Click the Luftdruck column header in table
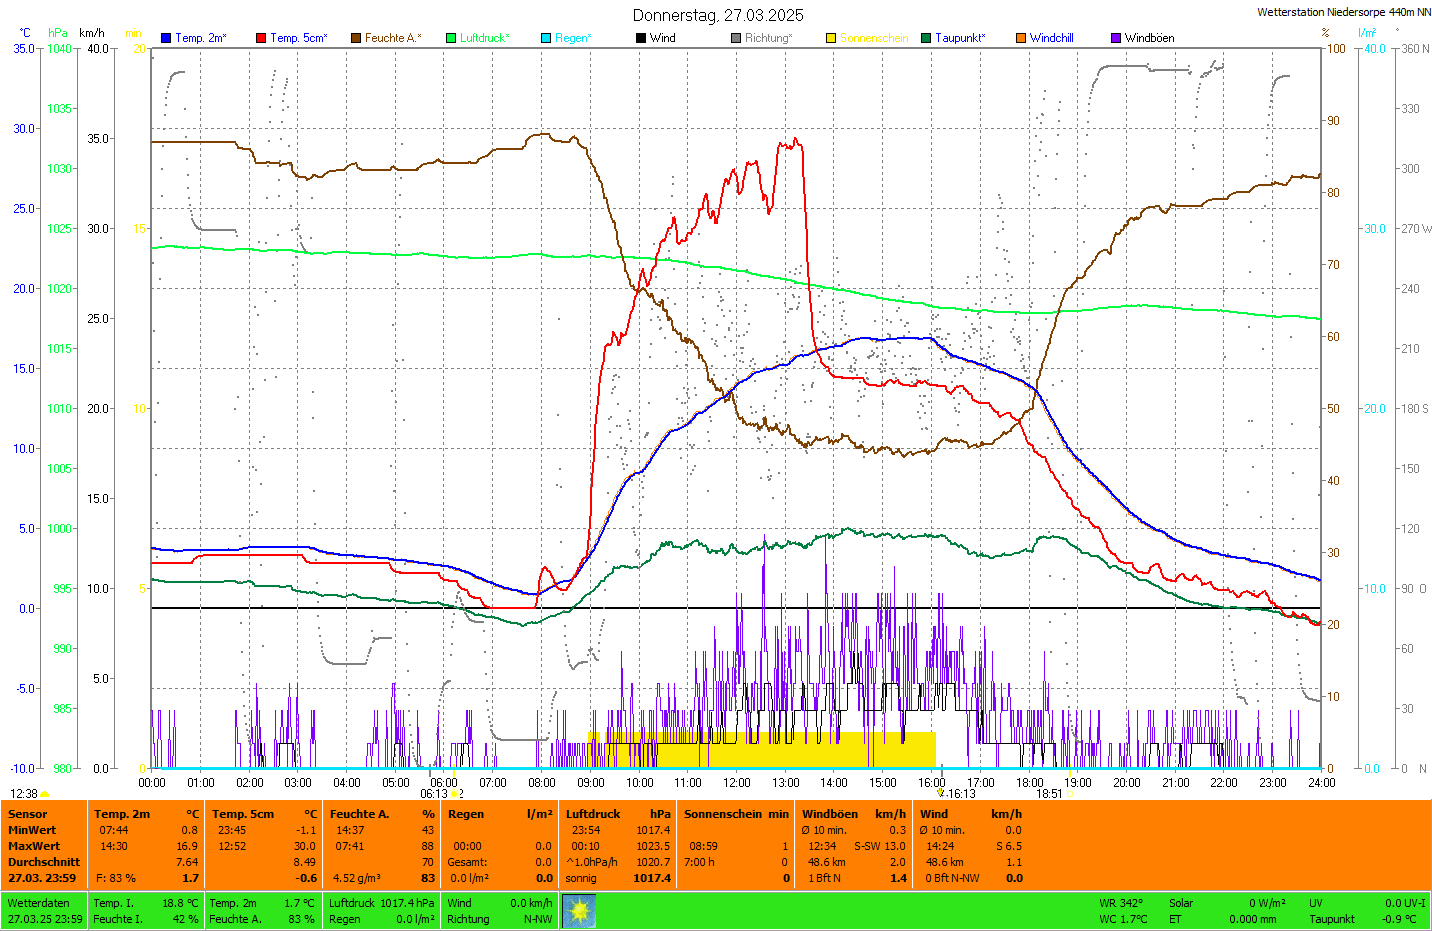1432x931 pixels. pyautogui.click(x=593, y=814)
